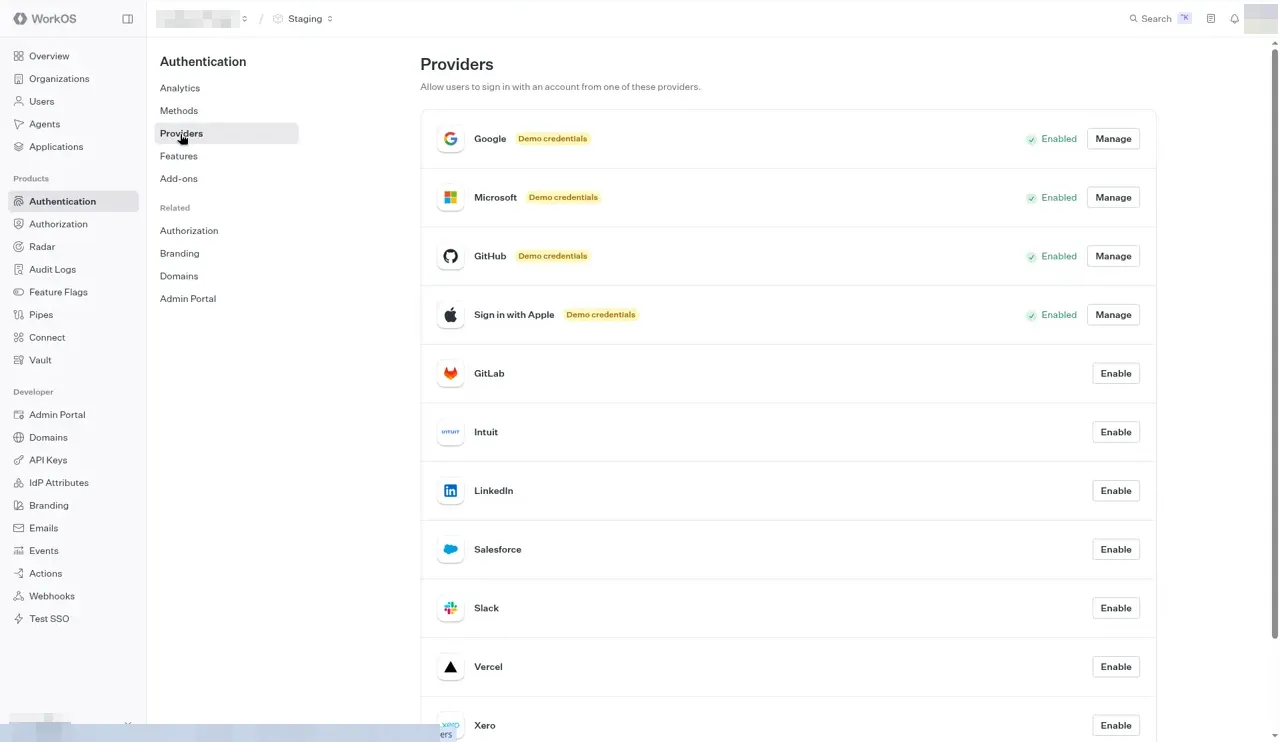Click the Agents icon in sidebar
The width and height of the screenshot is (1280, 742).
point(19,124)
